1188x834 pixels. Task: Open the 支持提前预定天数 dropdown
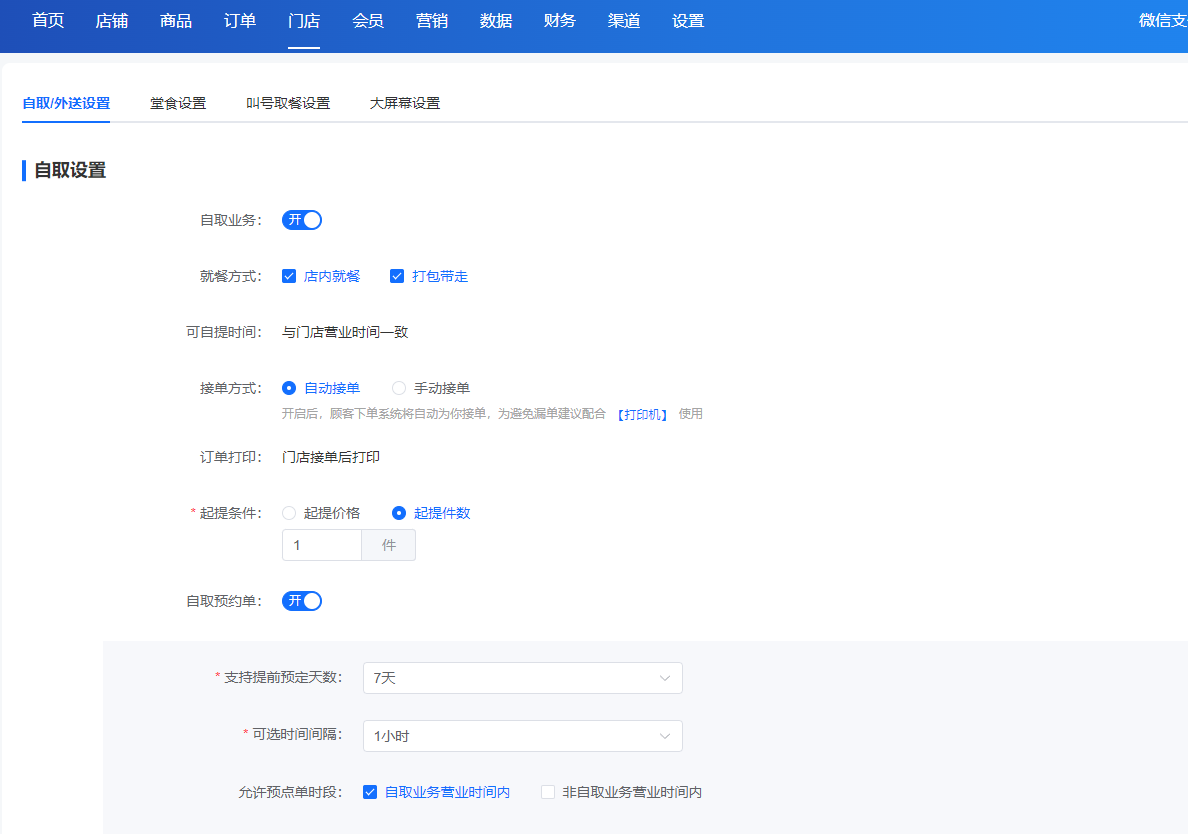click(523, 678)
